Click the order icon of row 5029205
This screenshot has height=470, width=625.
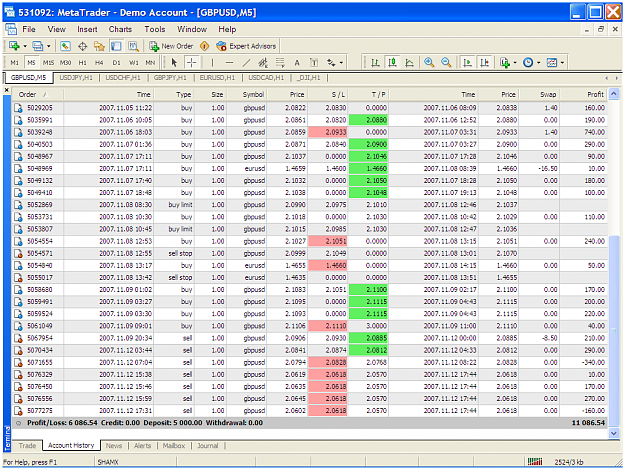(x=18, y=108)
